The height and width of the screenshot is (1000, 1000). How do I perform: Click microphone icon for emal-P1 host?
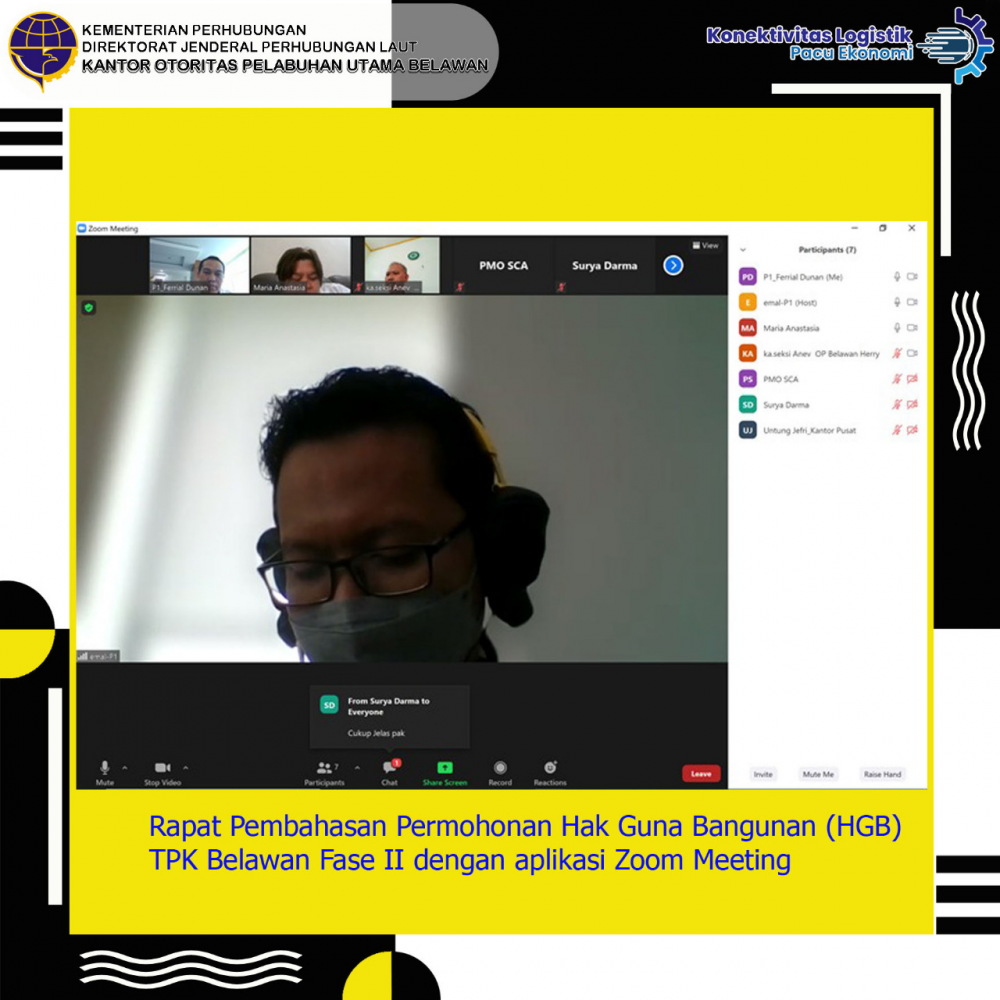897,302
